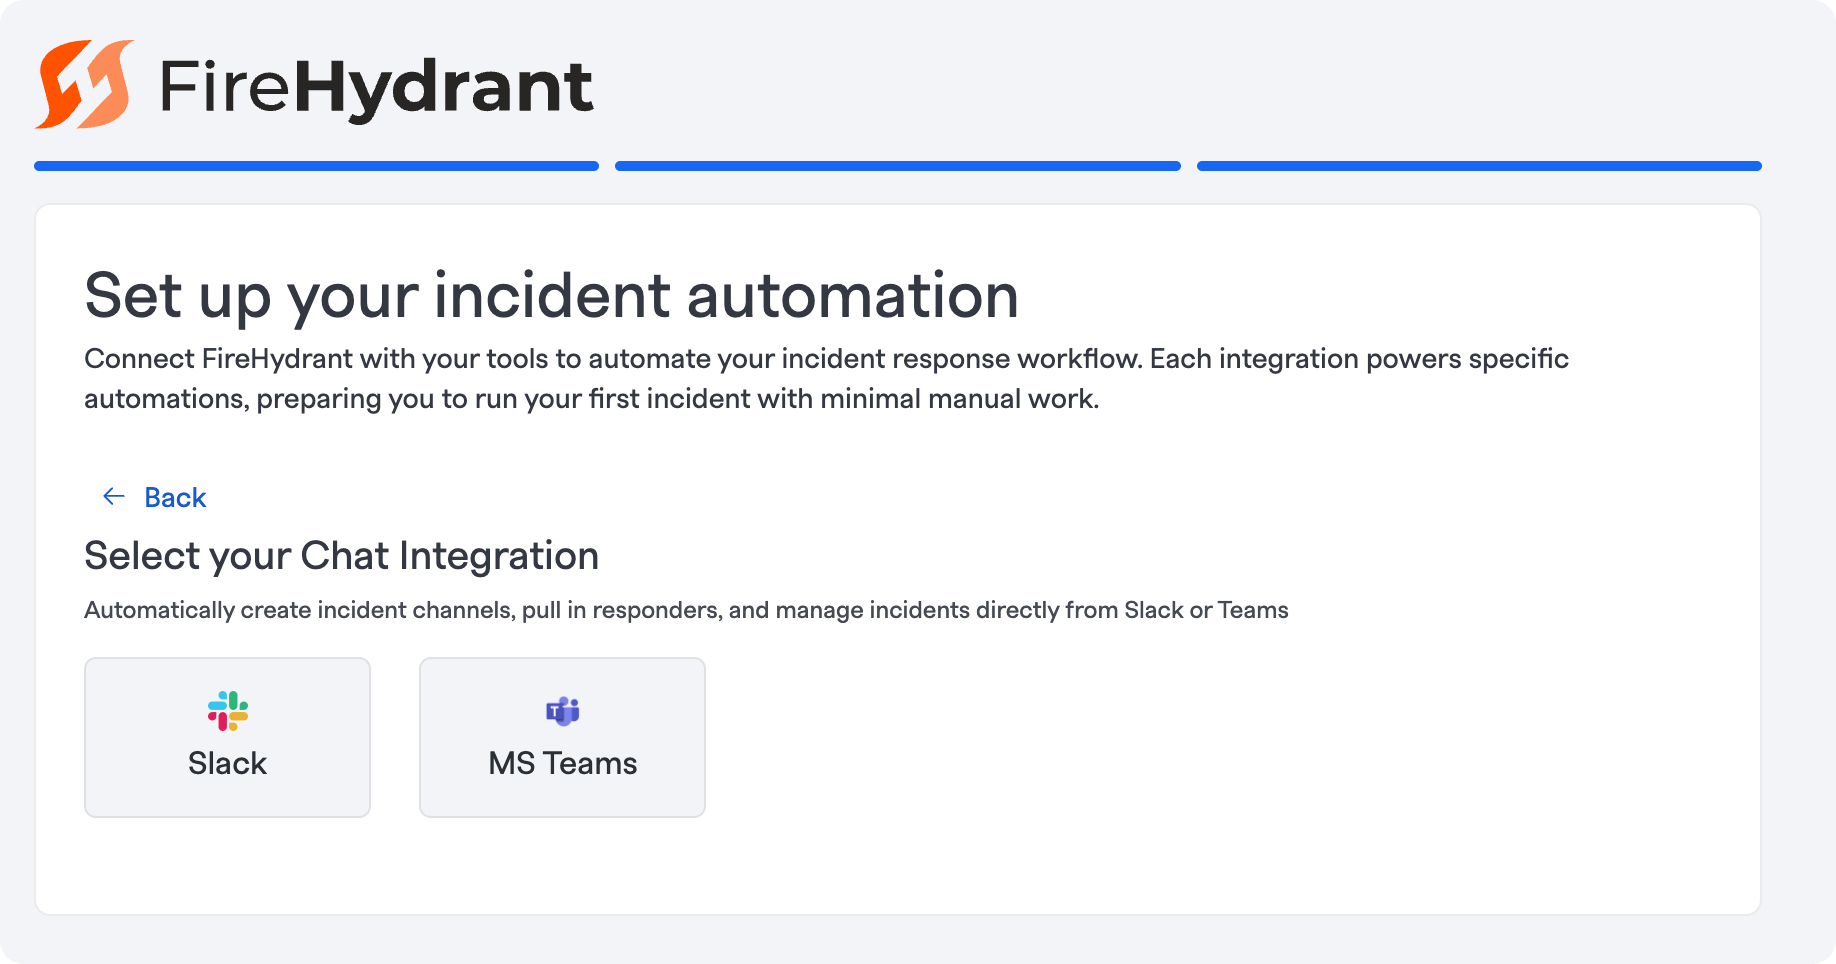1836x964 pixels.
Task: Click the MS Teams logo icon
Action: [563, 711]
